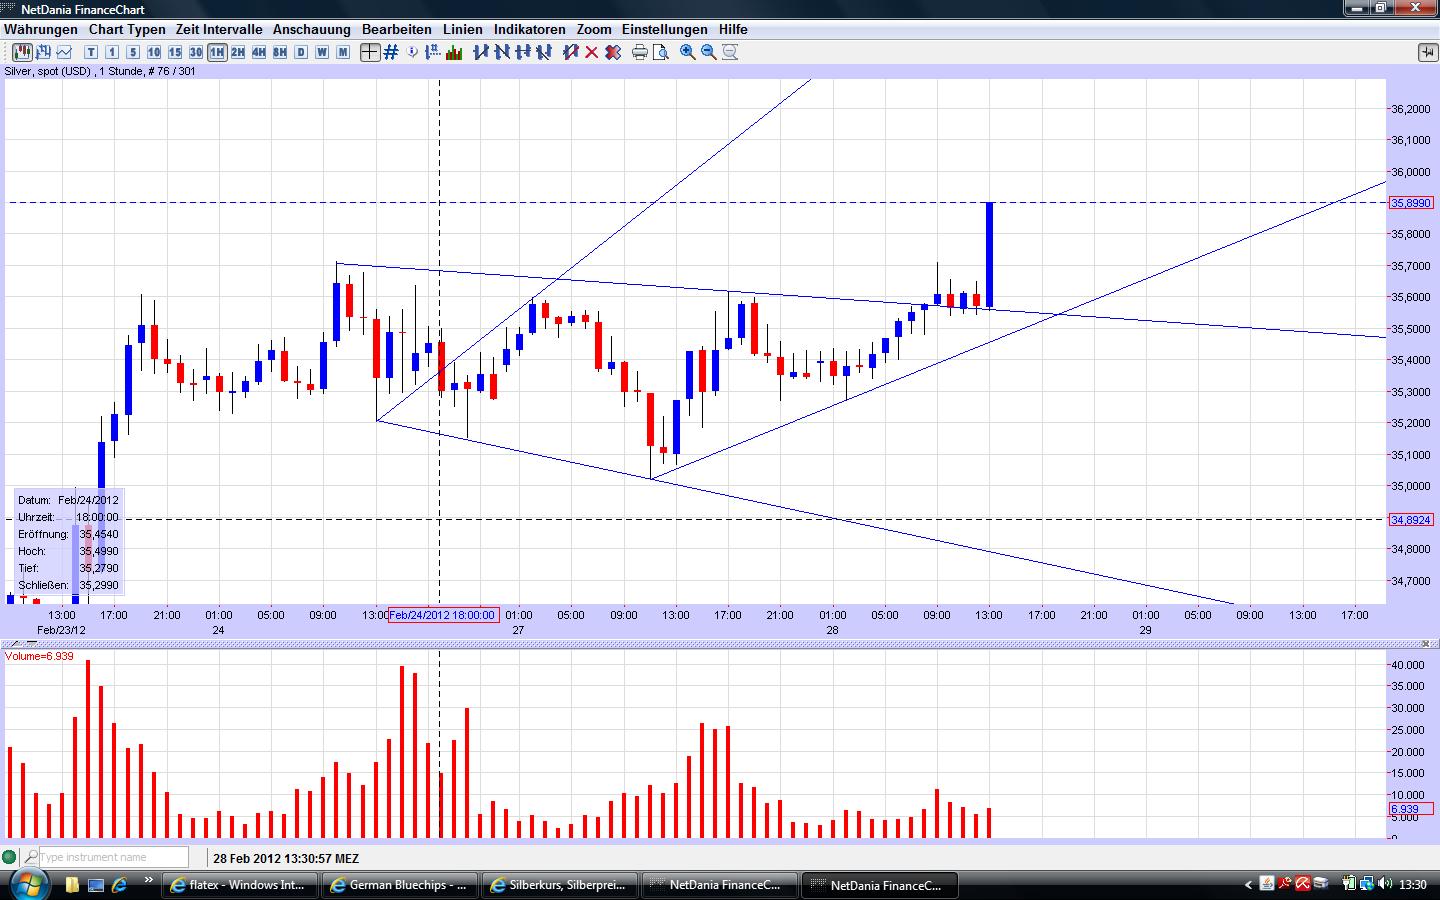
Task: Switch to the line chart type
Action: click(65, 52)
